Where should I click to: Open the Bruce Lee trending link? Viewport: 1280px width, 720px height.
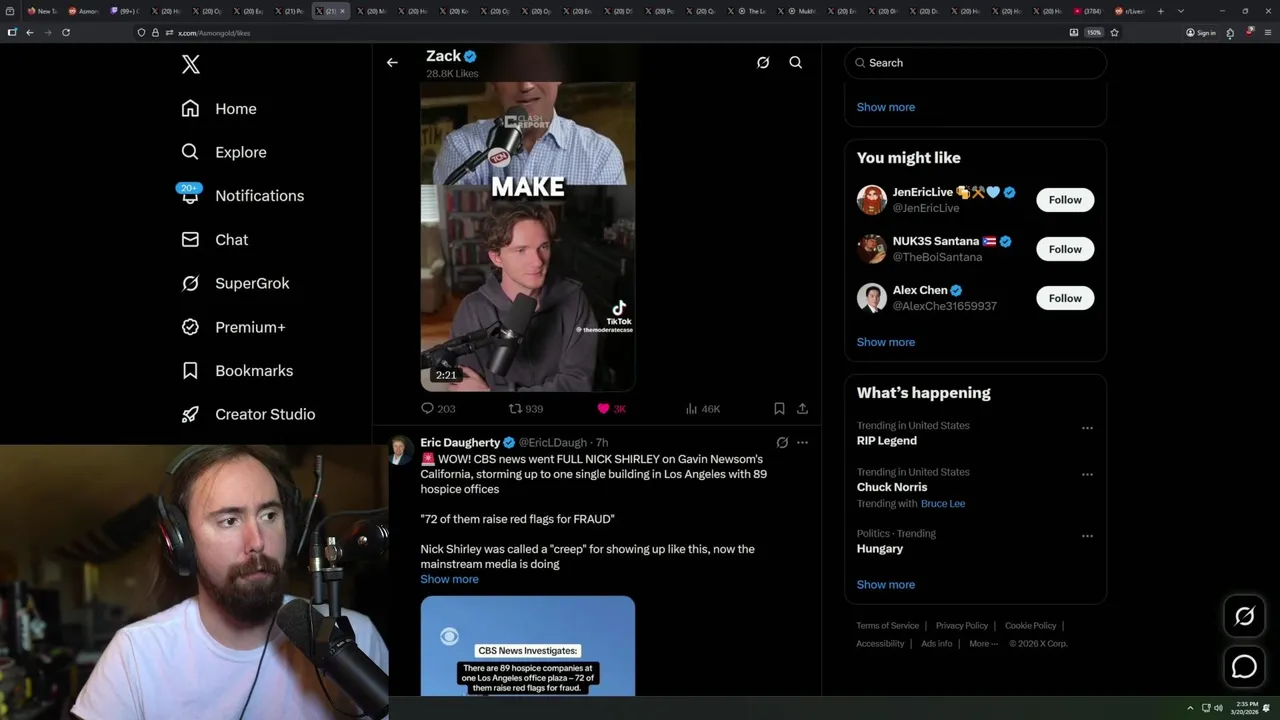(x=943, y=503)
